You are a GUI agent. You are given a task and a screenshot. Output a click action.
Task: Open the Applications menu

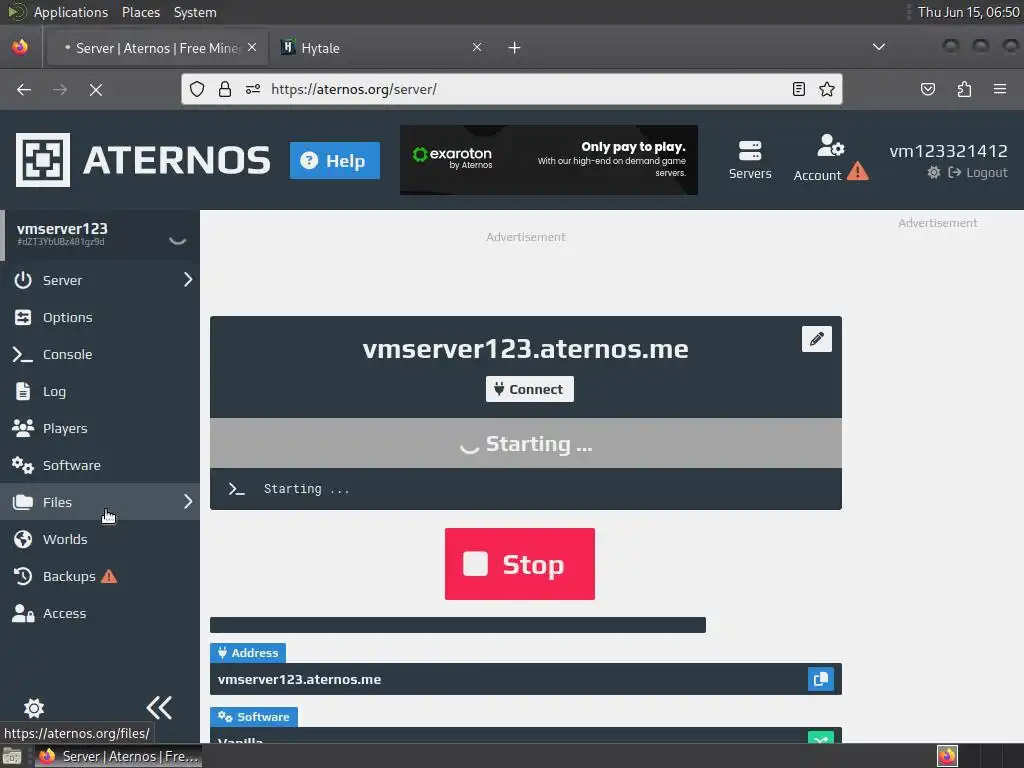click(71, 12)
